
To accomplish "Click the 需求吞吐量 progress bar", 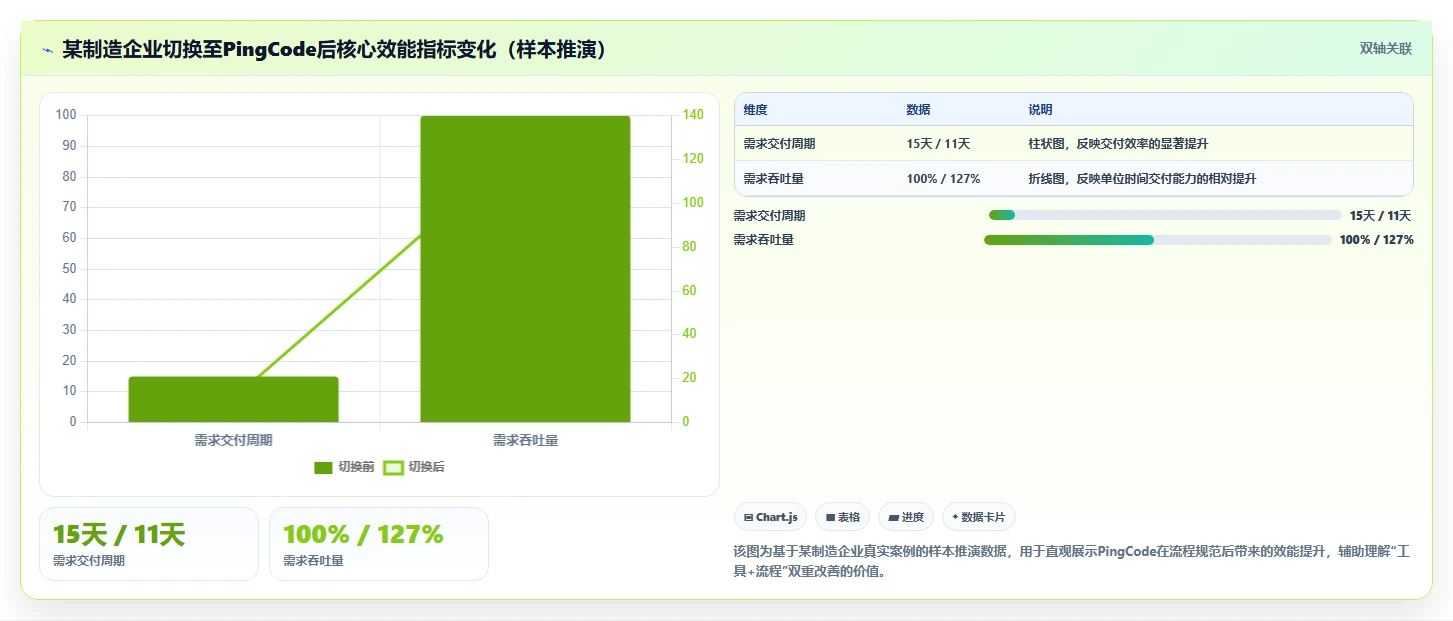I will [x=1158, y=240].
